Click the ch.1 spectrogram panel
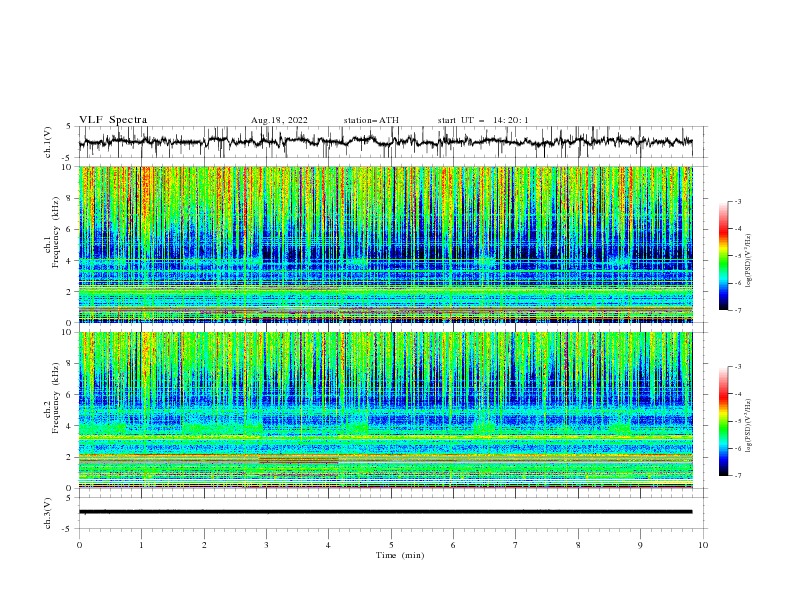Image resolution: width=792 pixels, height=612 pixels. [386, 244]
